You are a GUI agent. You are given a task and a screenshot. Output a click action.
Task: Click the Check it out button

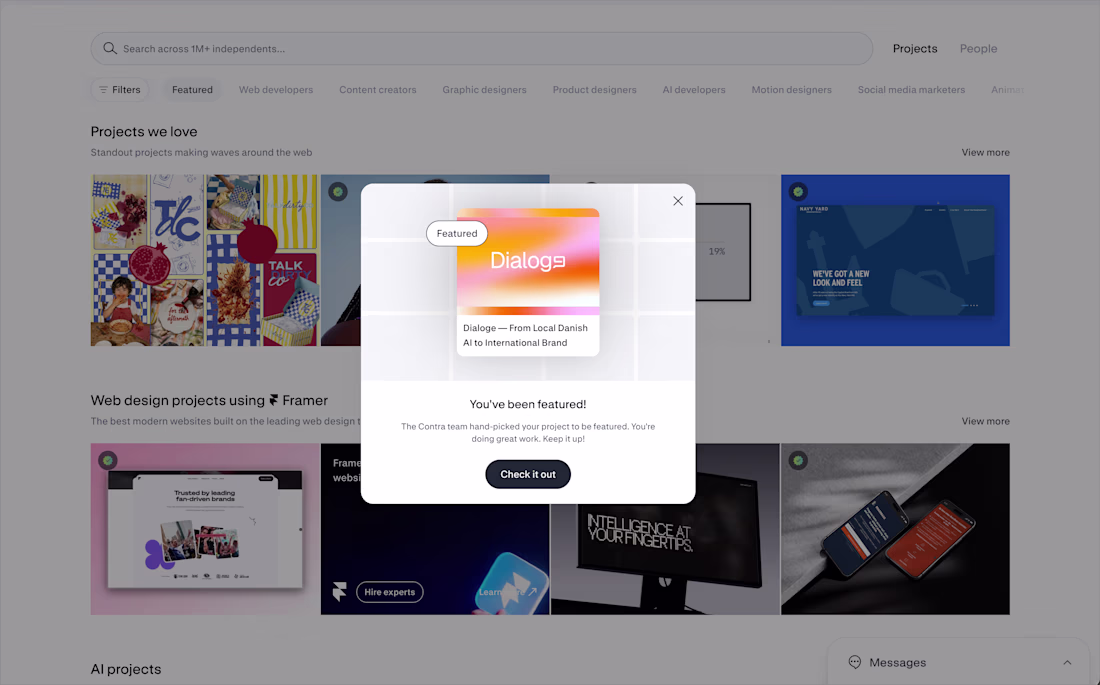(528, 474)
